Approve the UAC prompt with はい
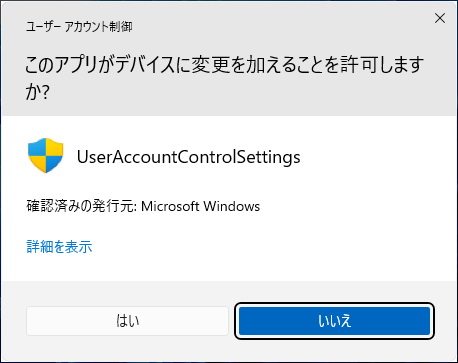Image resolution: width=458 pixels, height=363 pixels. point(127,321)
